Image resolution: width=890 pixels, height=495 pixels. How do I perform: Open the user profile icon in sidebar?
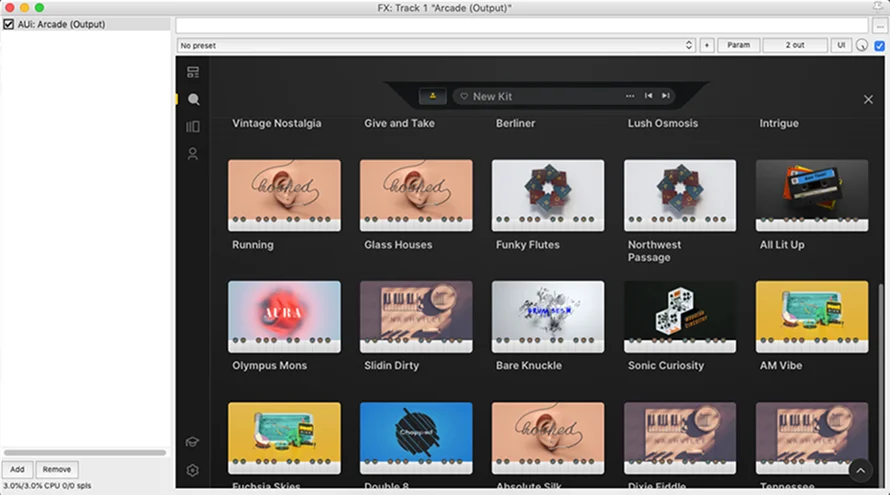tap(193, 154)
